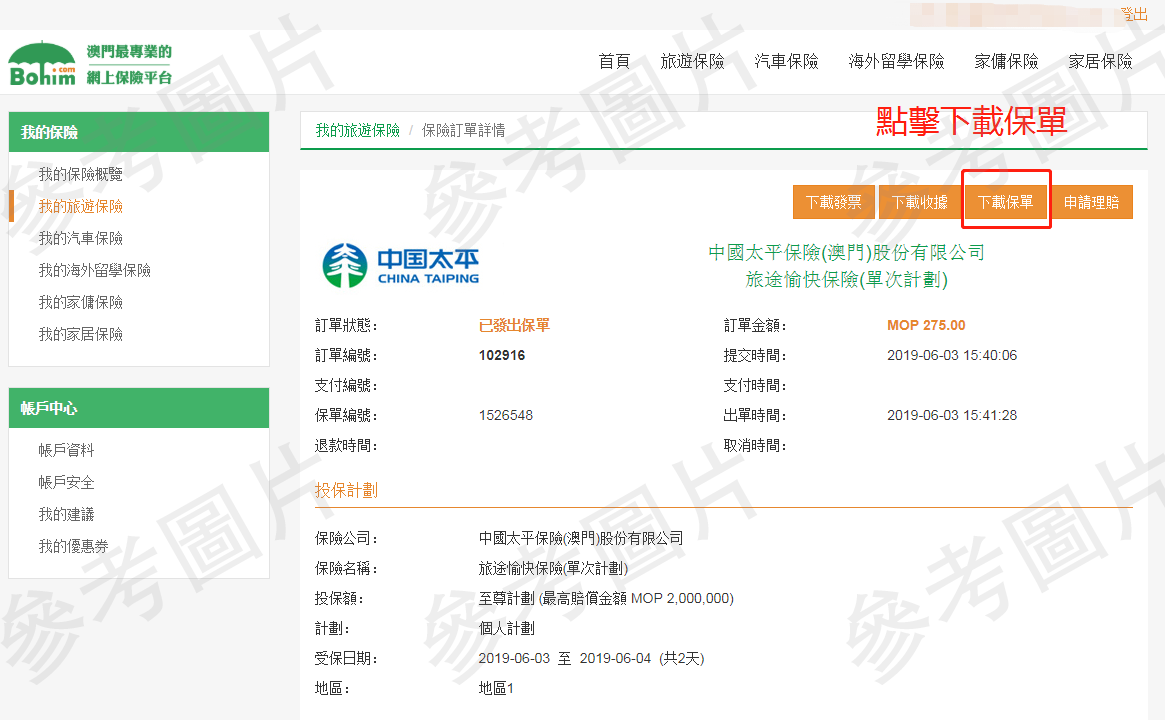Open 我的保險概覽 in the sidebar
Viewport: 1165px width, 720px height.
tap(80, 174)
